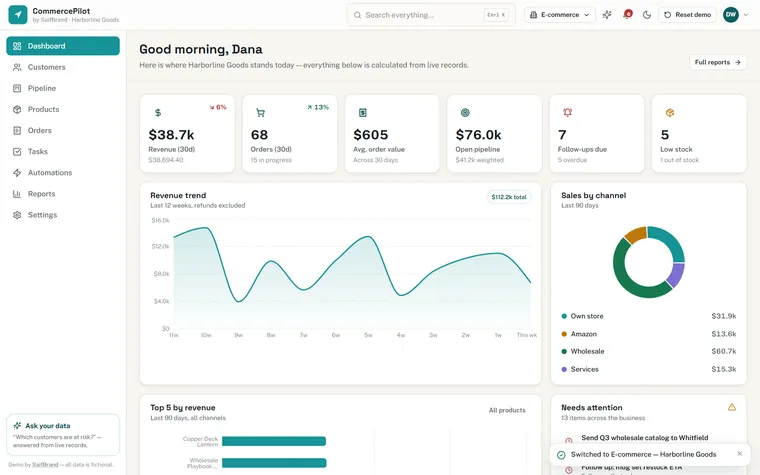Screen dimensions: 760x475
Task: Click the 13% orders increase indicator
Action: 318,107
